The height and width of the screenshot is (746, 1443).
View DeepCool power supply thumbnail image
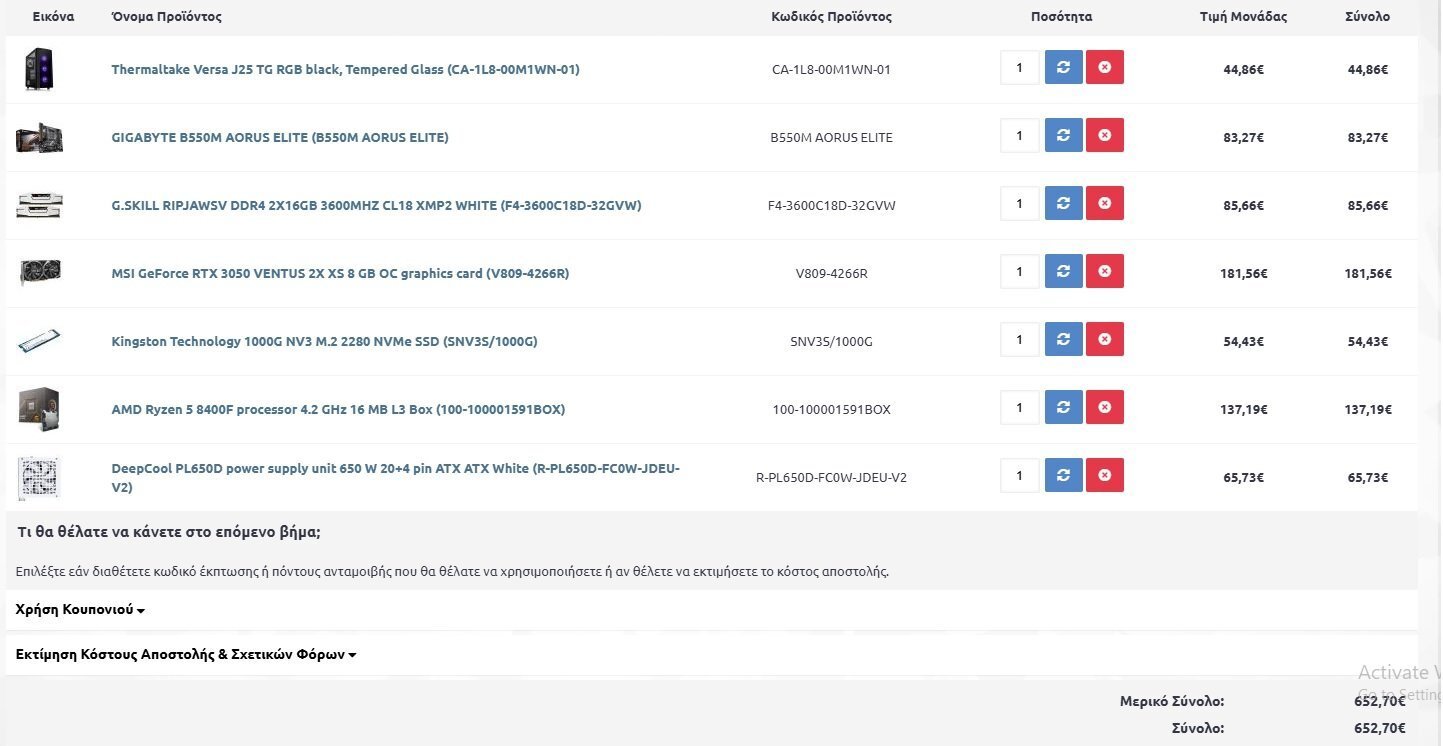[x=39, y=478]
